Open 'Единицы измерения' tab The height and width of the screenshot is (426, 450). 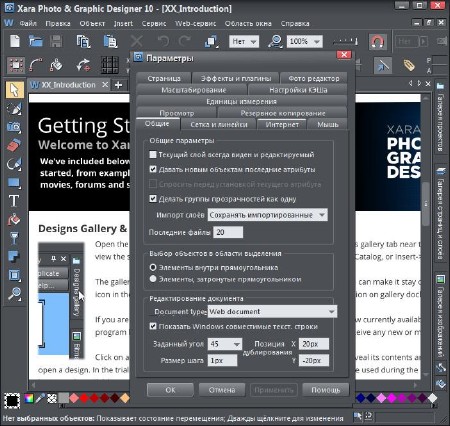click(241, 101)
